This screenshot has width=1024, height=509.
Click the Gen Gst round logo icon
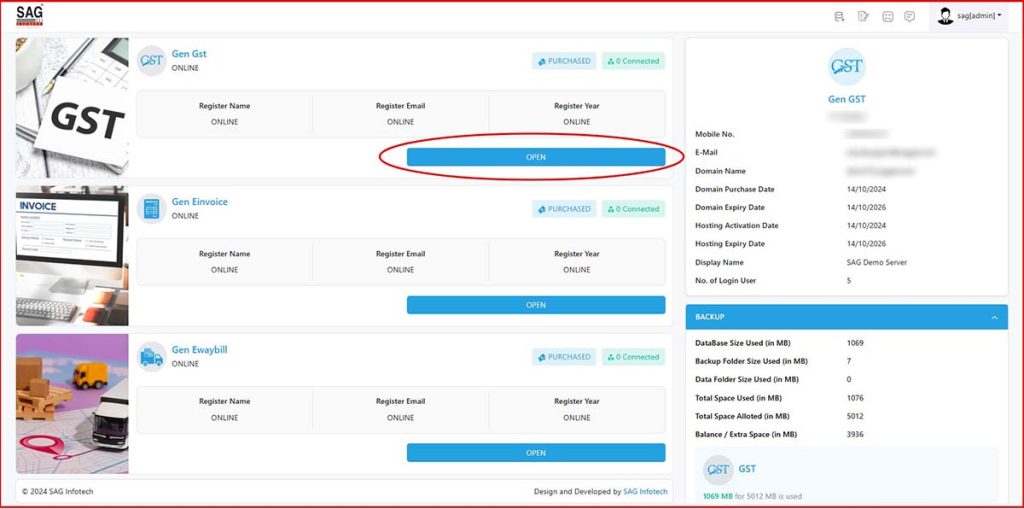(x=152, y=61)
